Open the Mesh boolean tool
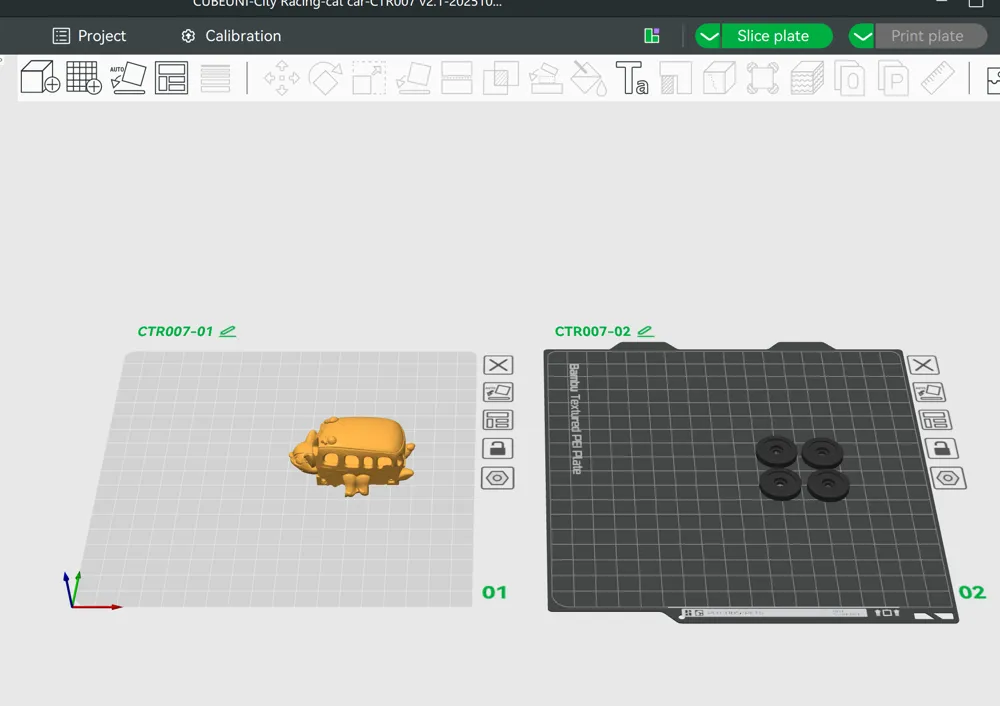This screenshot has width=1000, height=706. [x=501, y=77]
